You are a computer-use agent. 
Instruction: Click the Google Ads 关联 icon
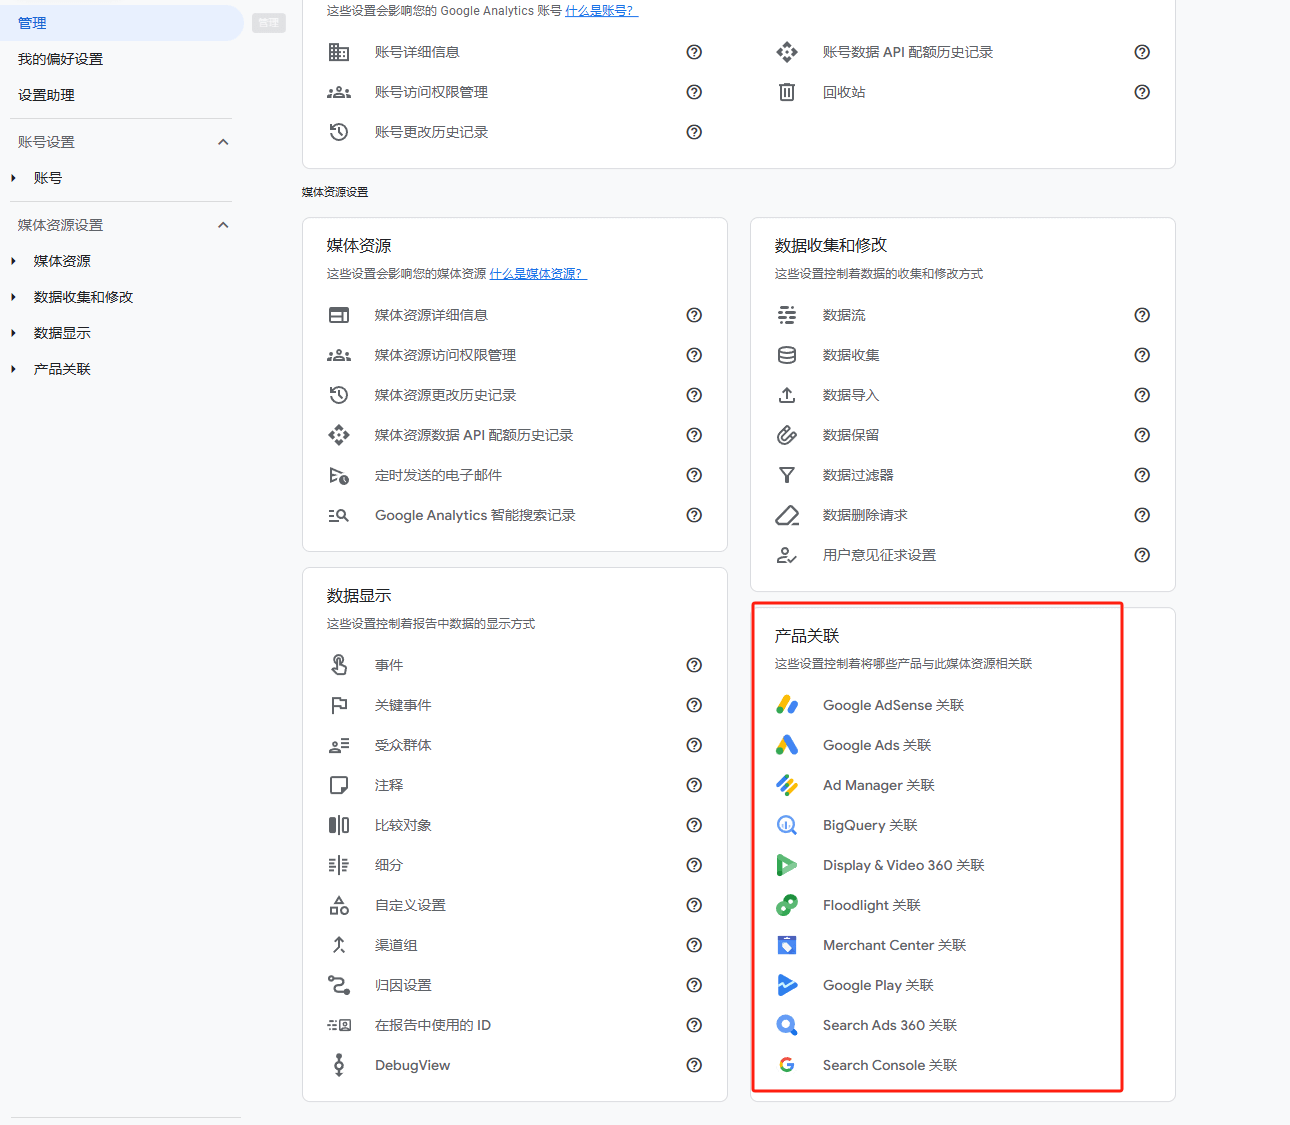tap(787, 745)
